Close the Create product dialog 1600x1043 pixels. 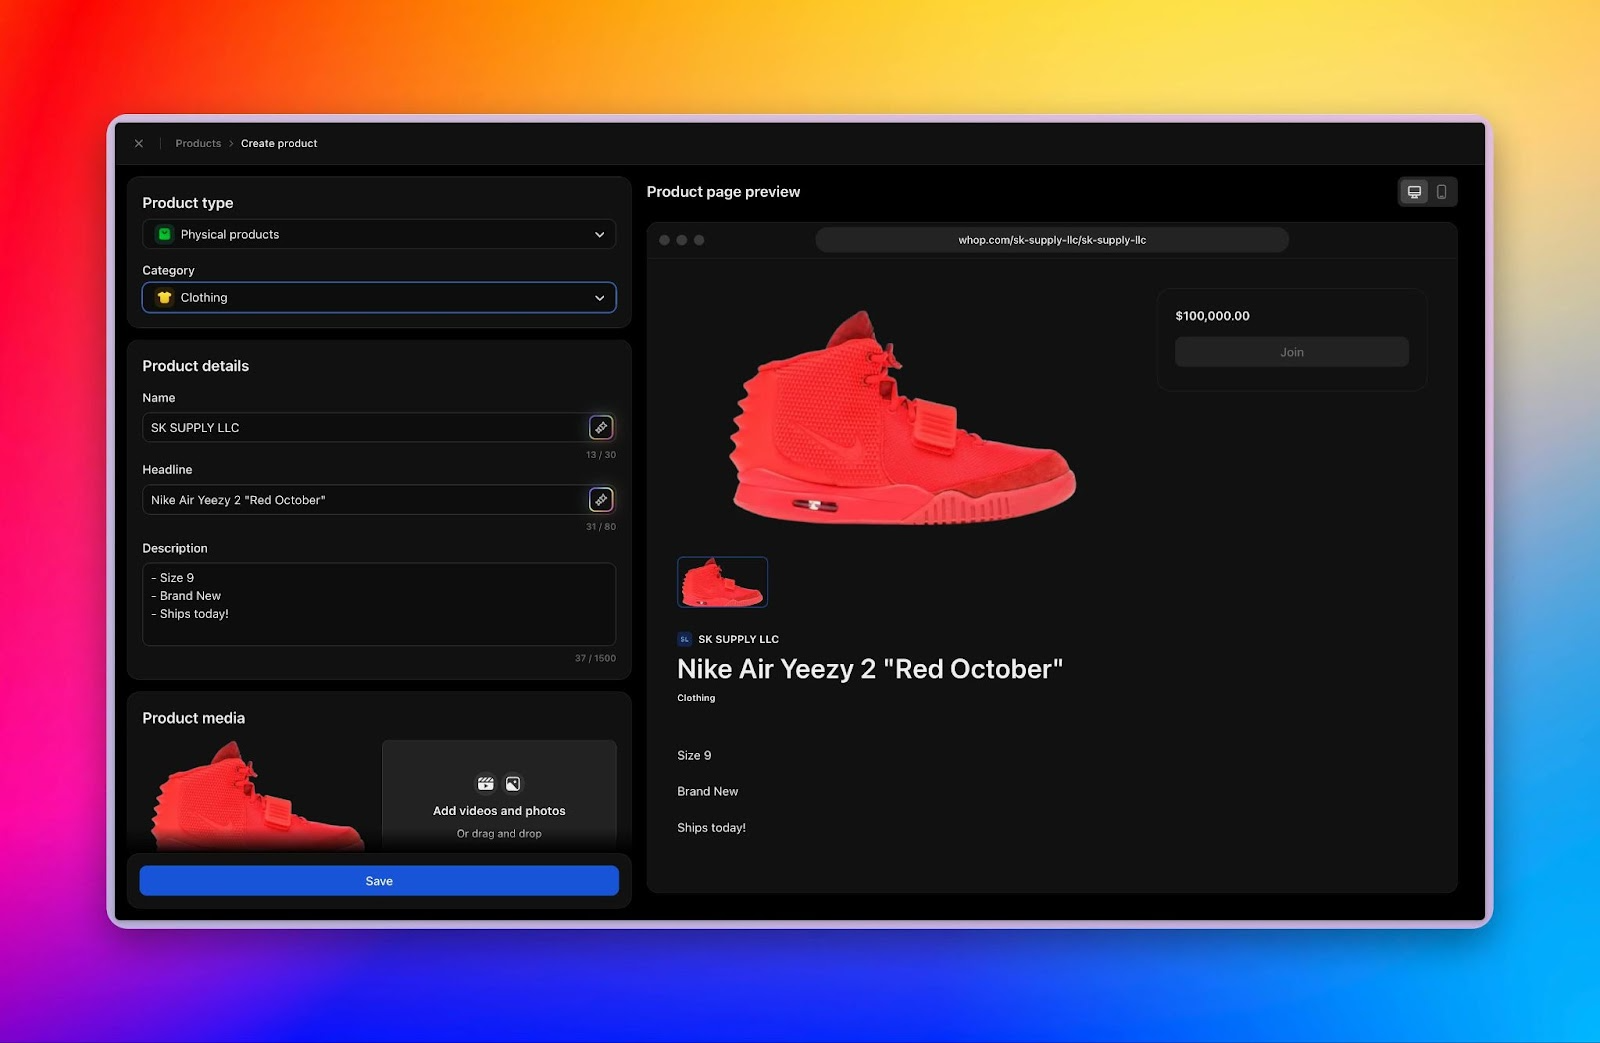pyautogui.click(x=139, y=144)
